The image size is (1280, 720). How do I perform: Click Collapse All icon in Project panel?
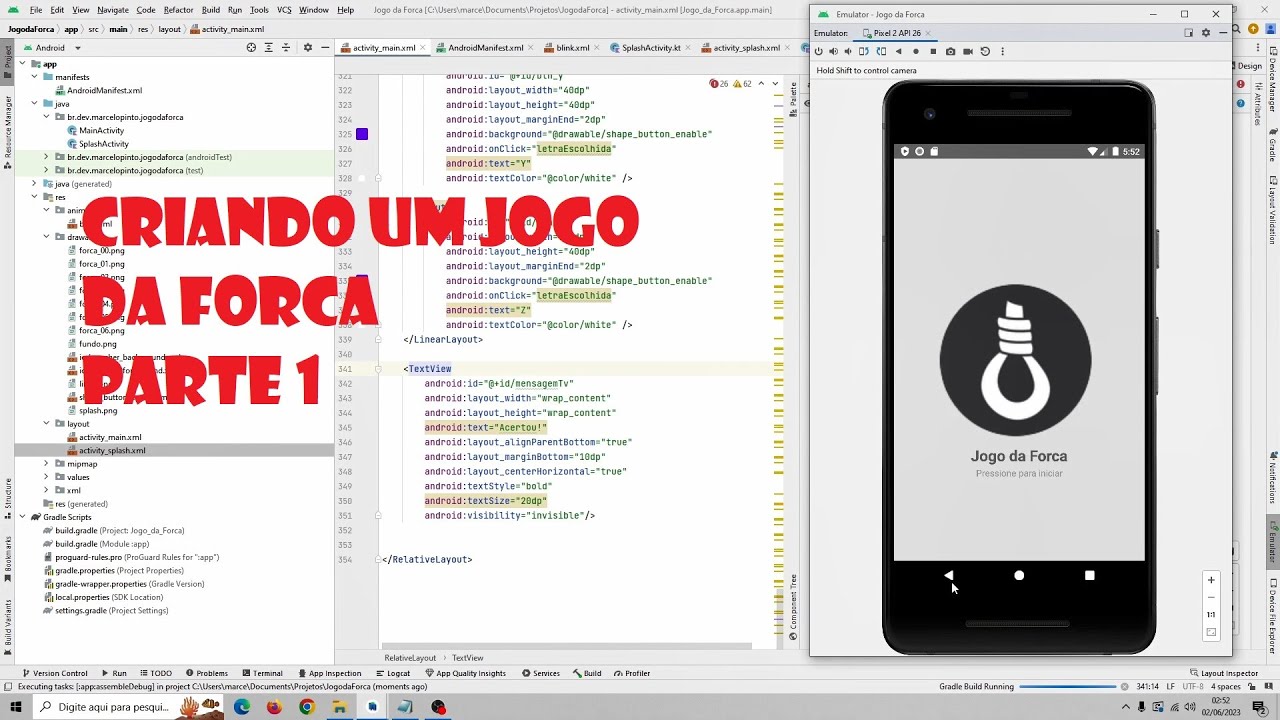click(285, 47)
